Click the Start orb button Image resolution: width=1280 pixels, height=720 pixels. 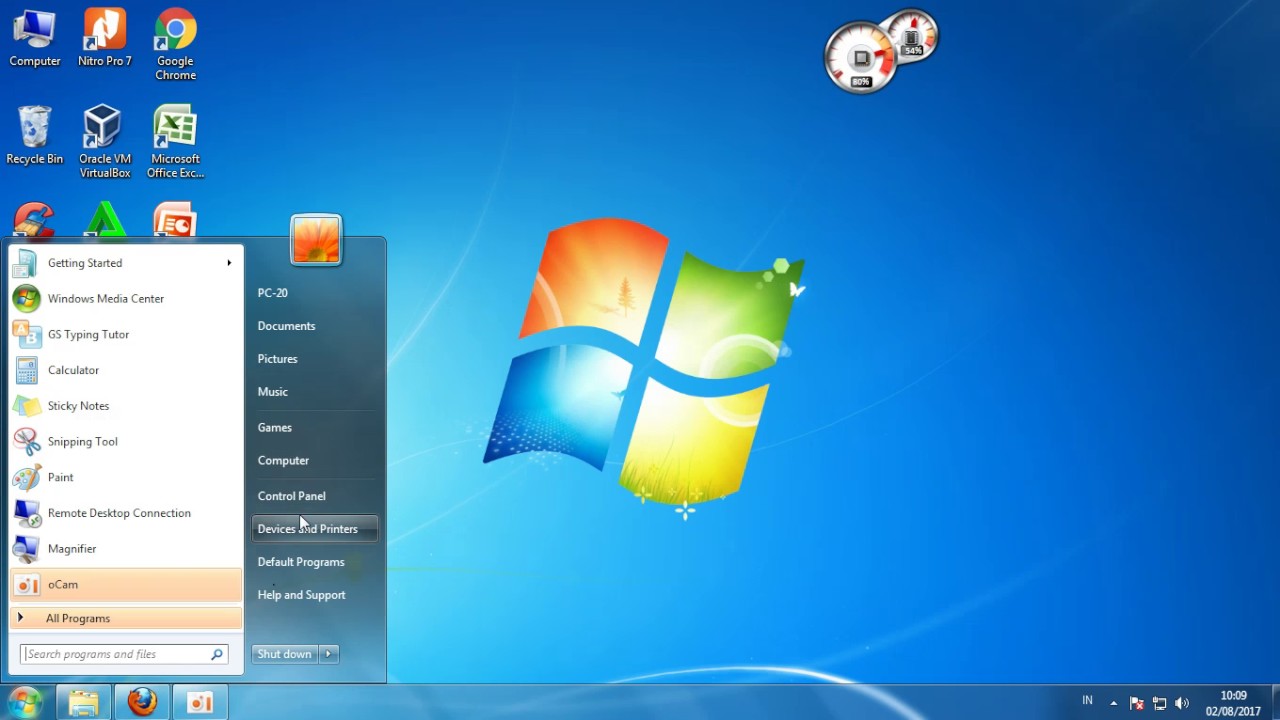[x=25, y=702]
